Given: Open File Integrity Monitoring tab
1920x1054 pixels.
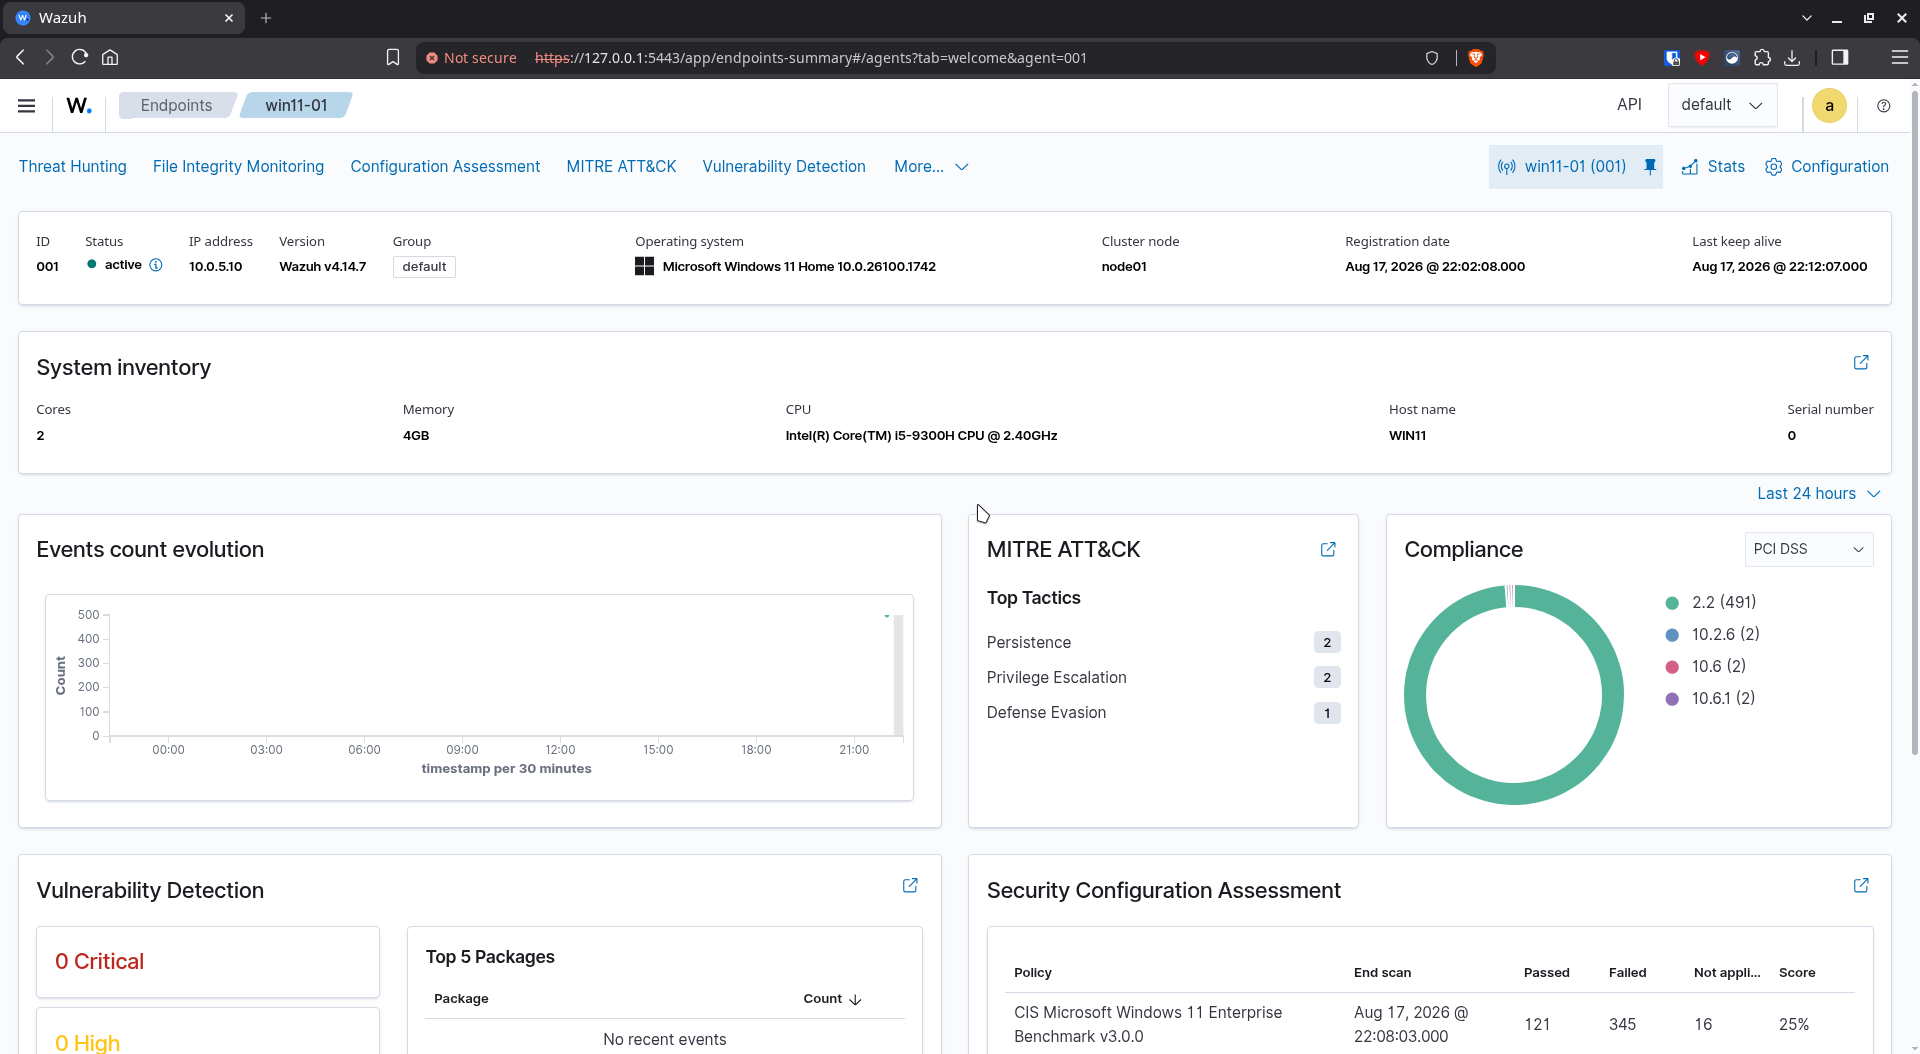Looking at the screenshot, I should pyautogui.click(x=238, y=167).
